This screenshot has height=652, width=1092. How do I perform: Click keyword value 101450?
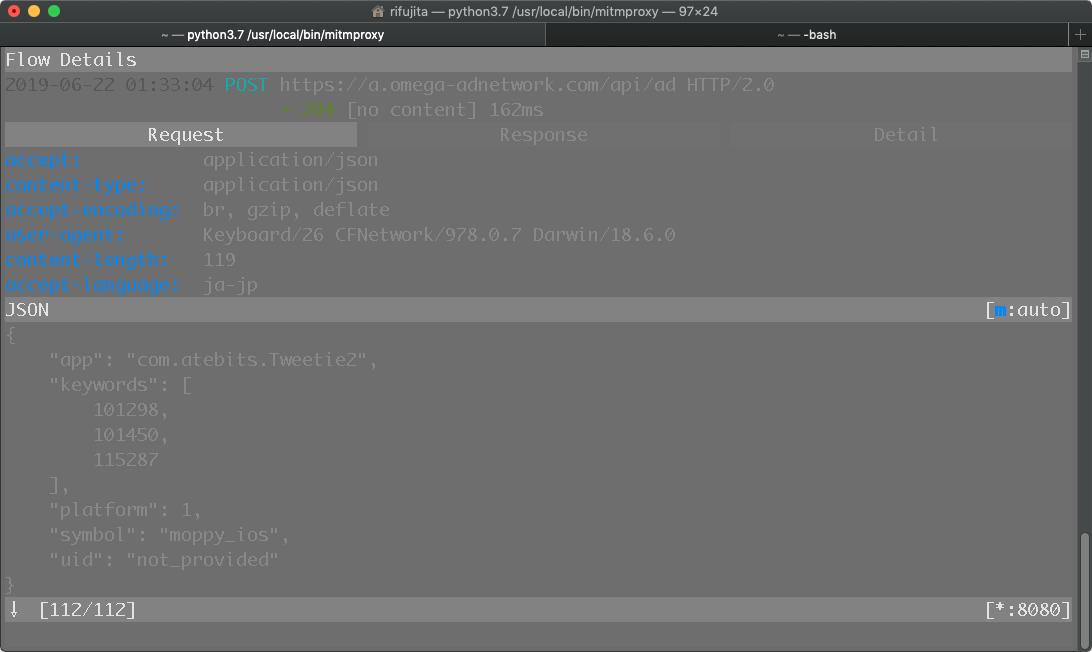130,435
